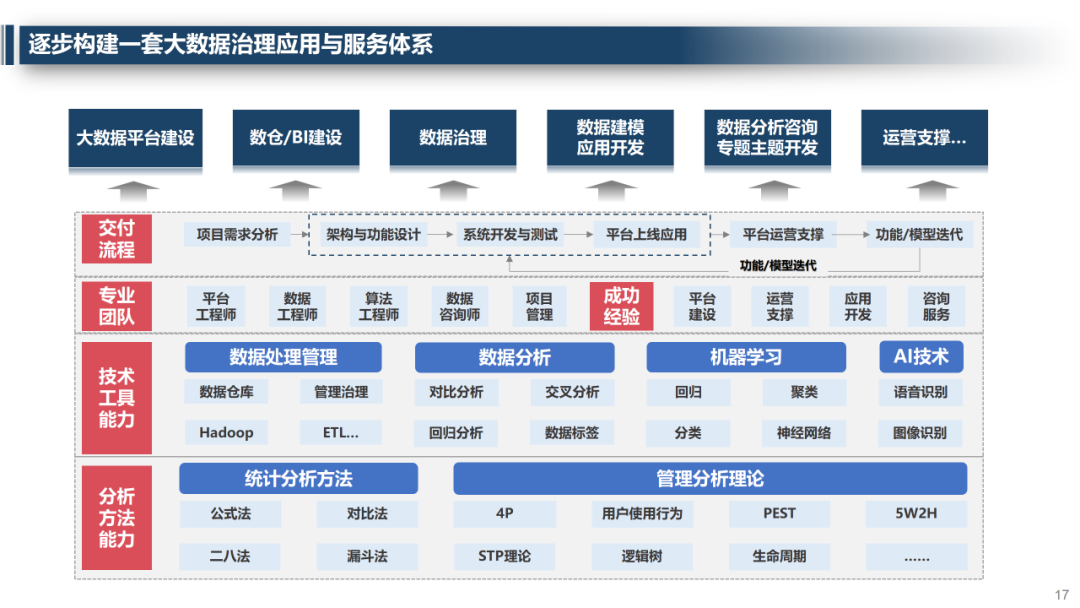Expand the 统计分析方法 section

[x=298, y=479]
